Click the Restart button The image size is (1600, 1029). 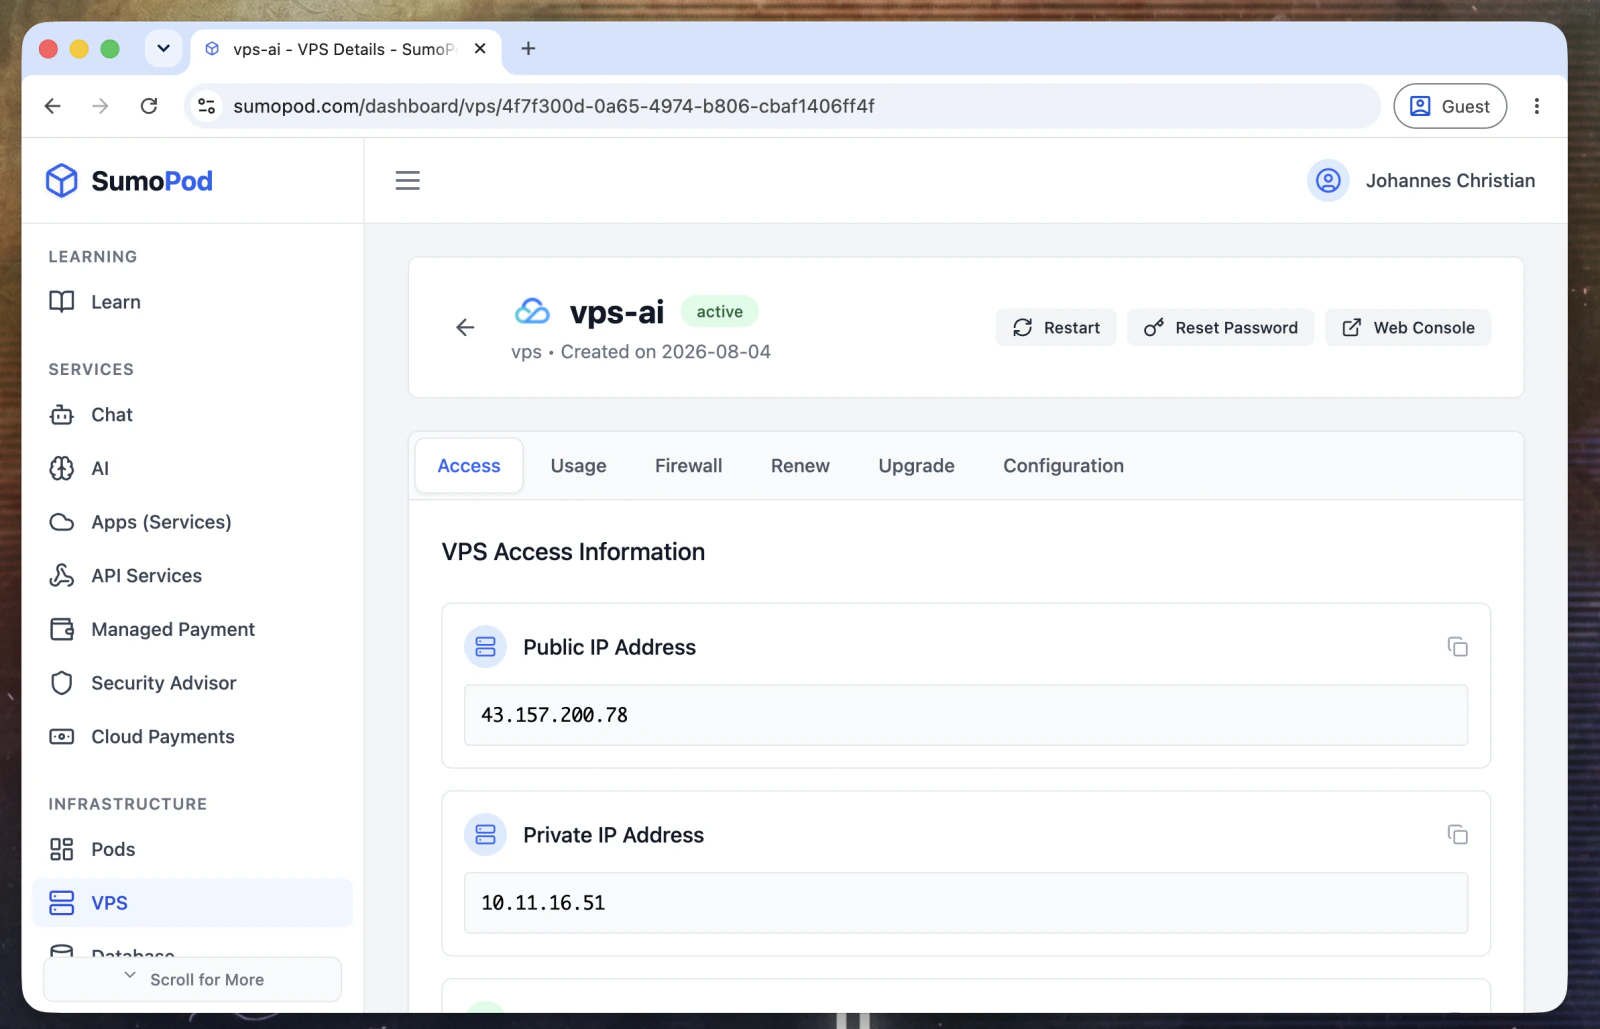1056,328
